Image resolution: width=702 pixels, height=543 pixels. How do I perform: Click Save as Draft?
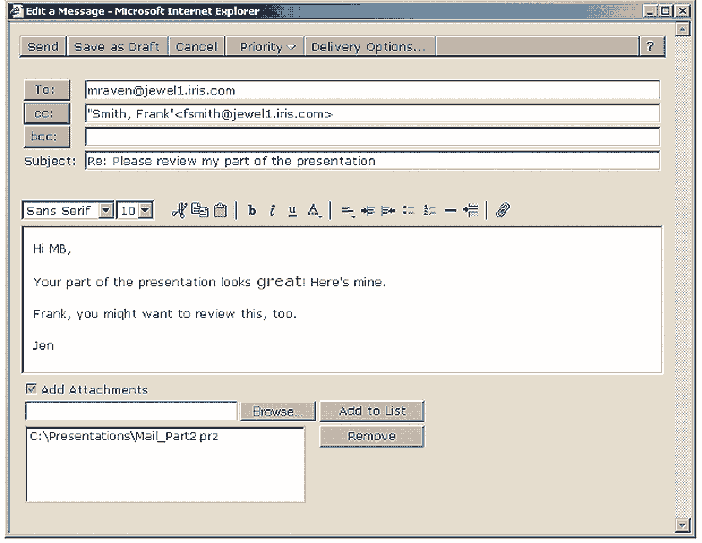point(117,47)
